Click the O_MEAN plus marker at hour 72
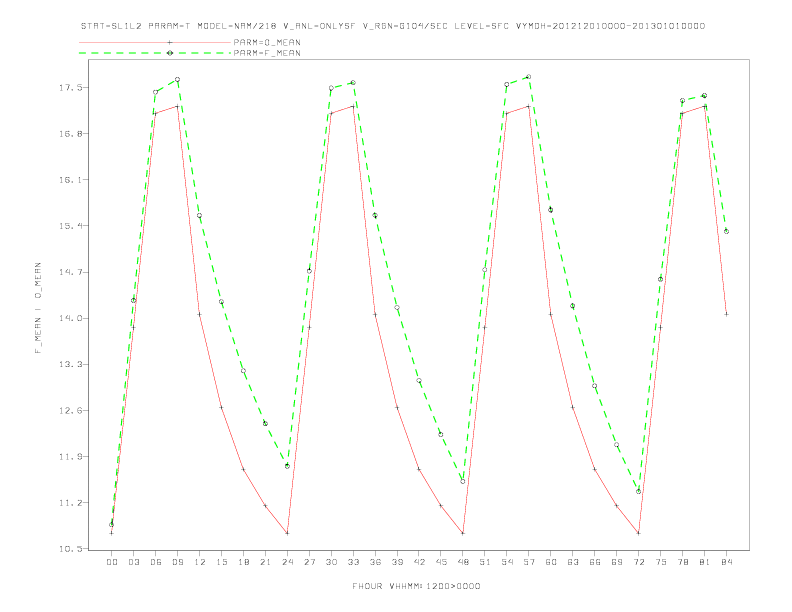The width and height of the screenshot is (792, 612). 639,533
